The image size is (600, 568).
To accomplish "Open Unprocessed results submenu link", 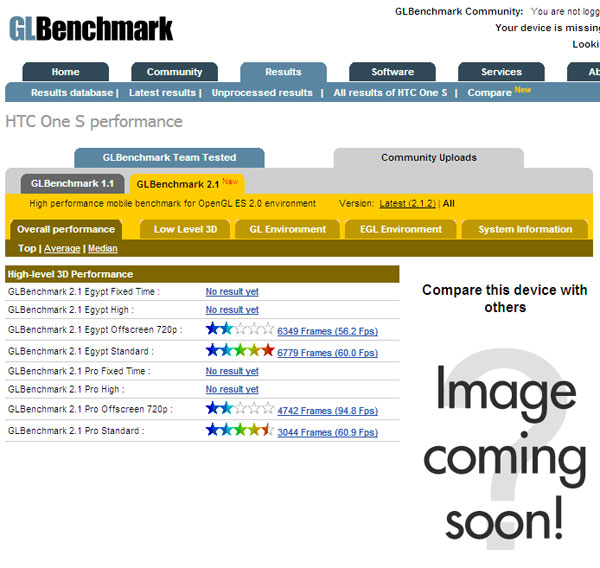I will point(262,93).
